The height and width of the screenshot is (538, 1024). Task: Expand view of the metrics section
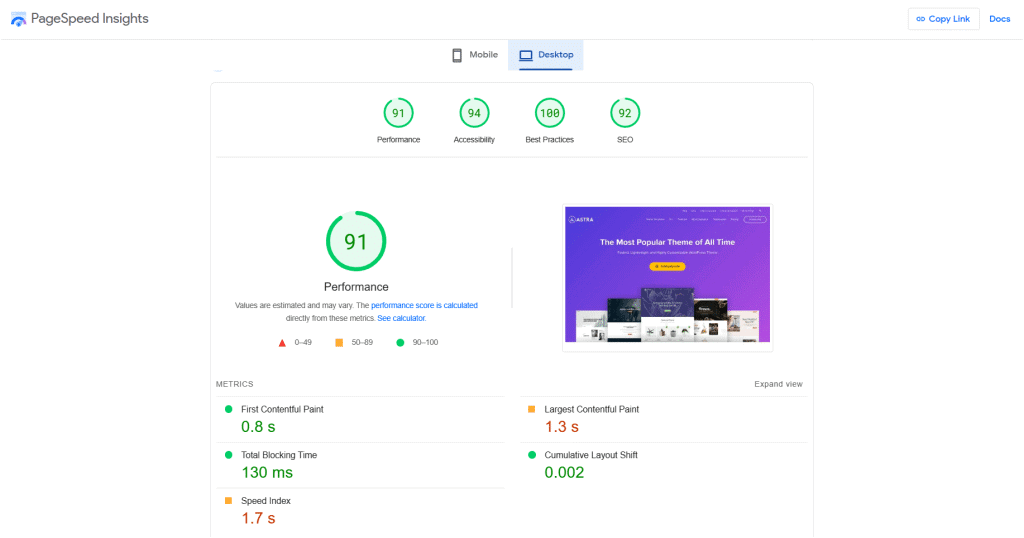point(778,384)
